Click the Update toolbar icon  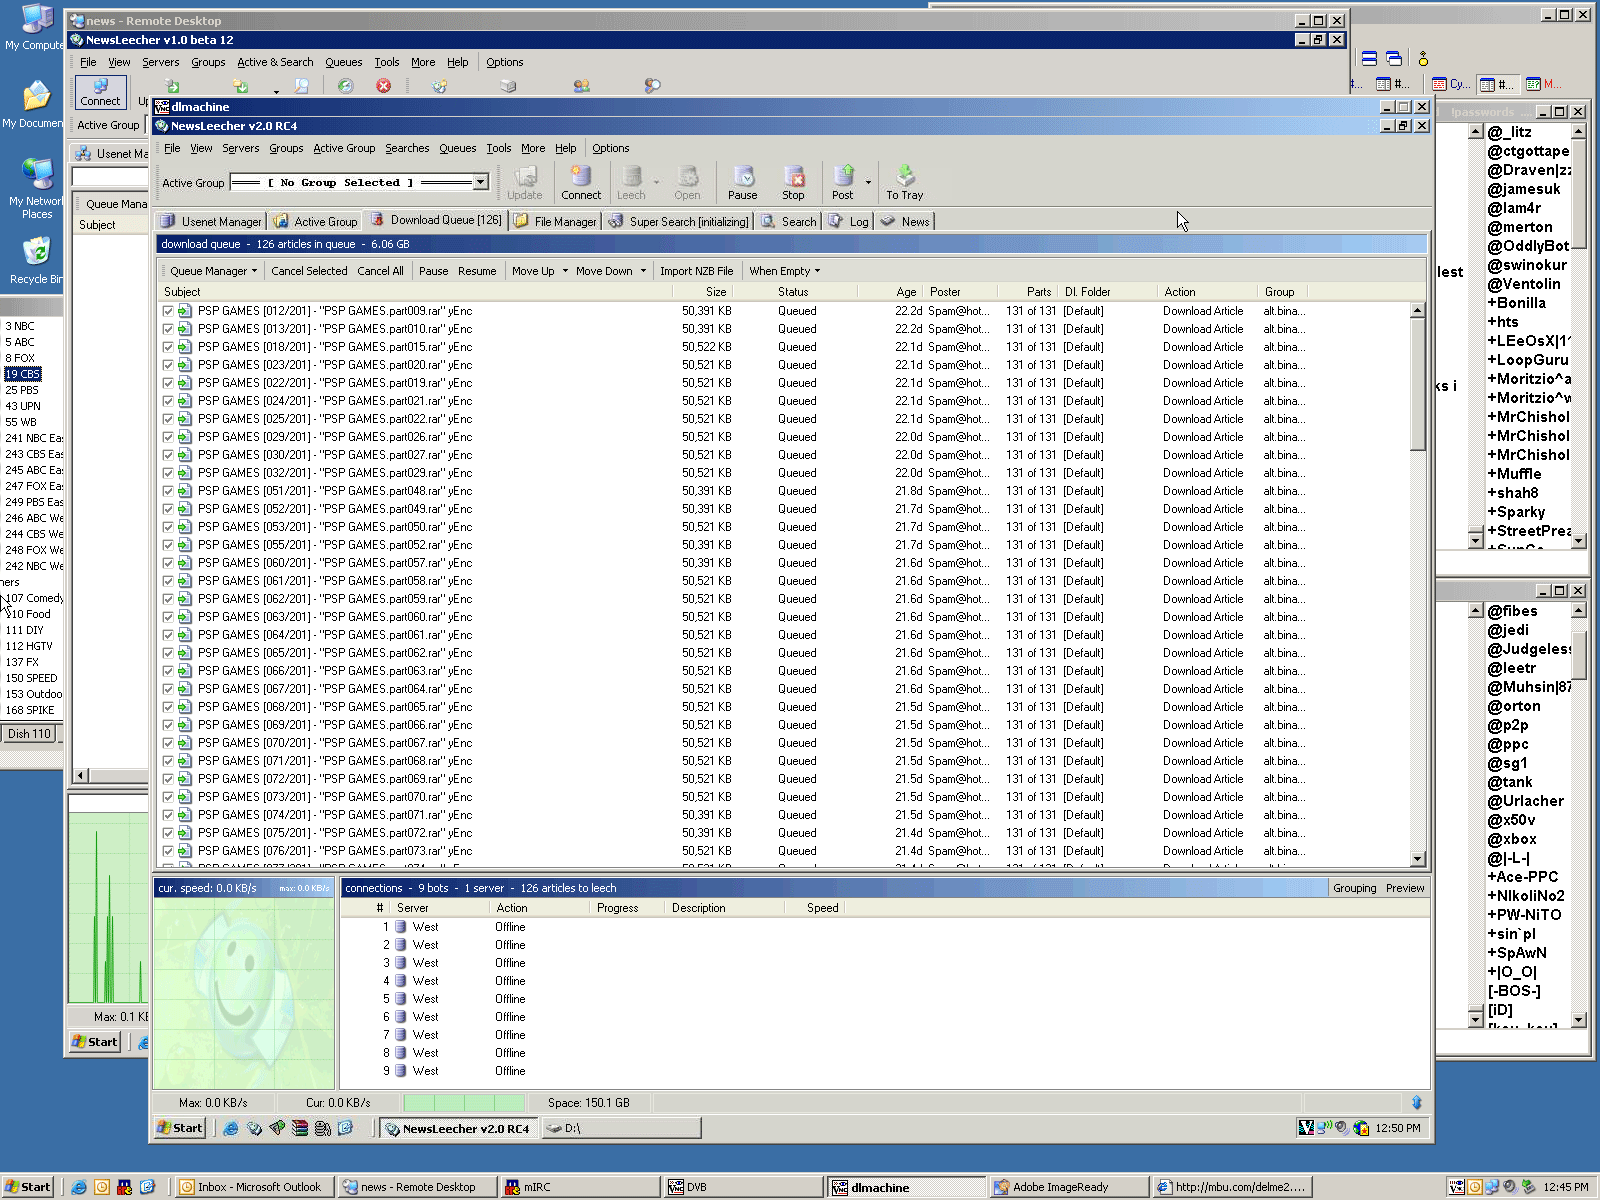(x=524, y=183)
